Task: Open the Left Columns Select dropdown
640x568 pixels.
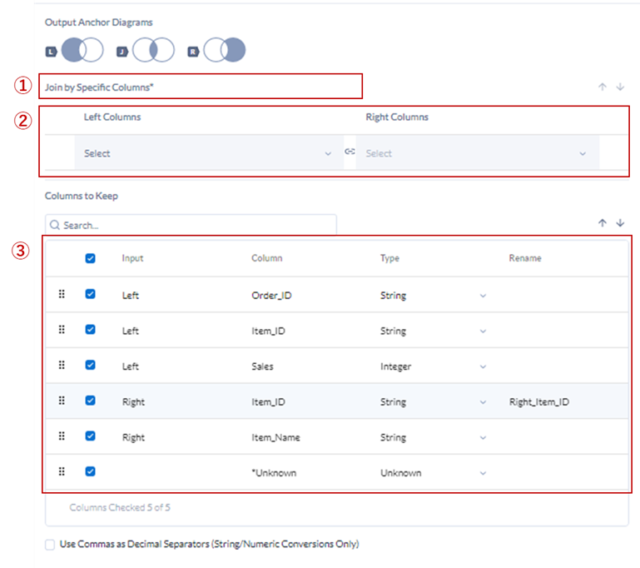Action: 209,153
